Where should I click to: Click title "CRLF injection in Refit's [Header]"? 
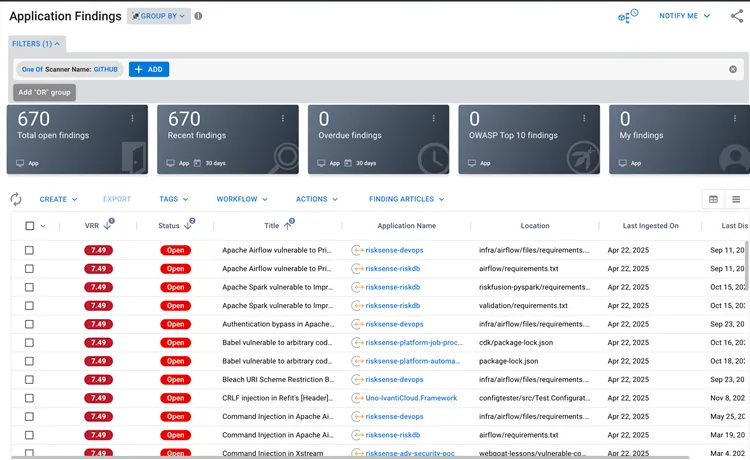(278, 398)
